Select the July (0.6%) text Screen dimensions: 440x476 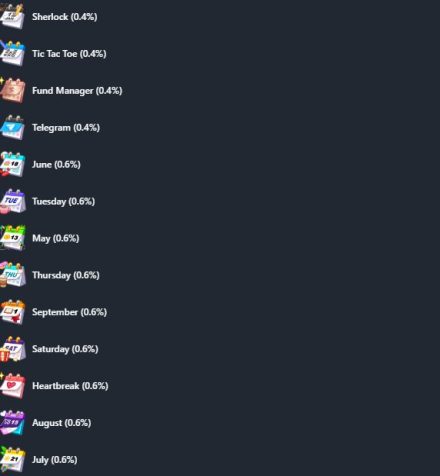(x=55, y=460)
